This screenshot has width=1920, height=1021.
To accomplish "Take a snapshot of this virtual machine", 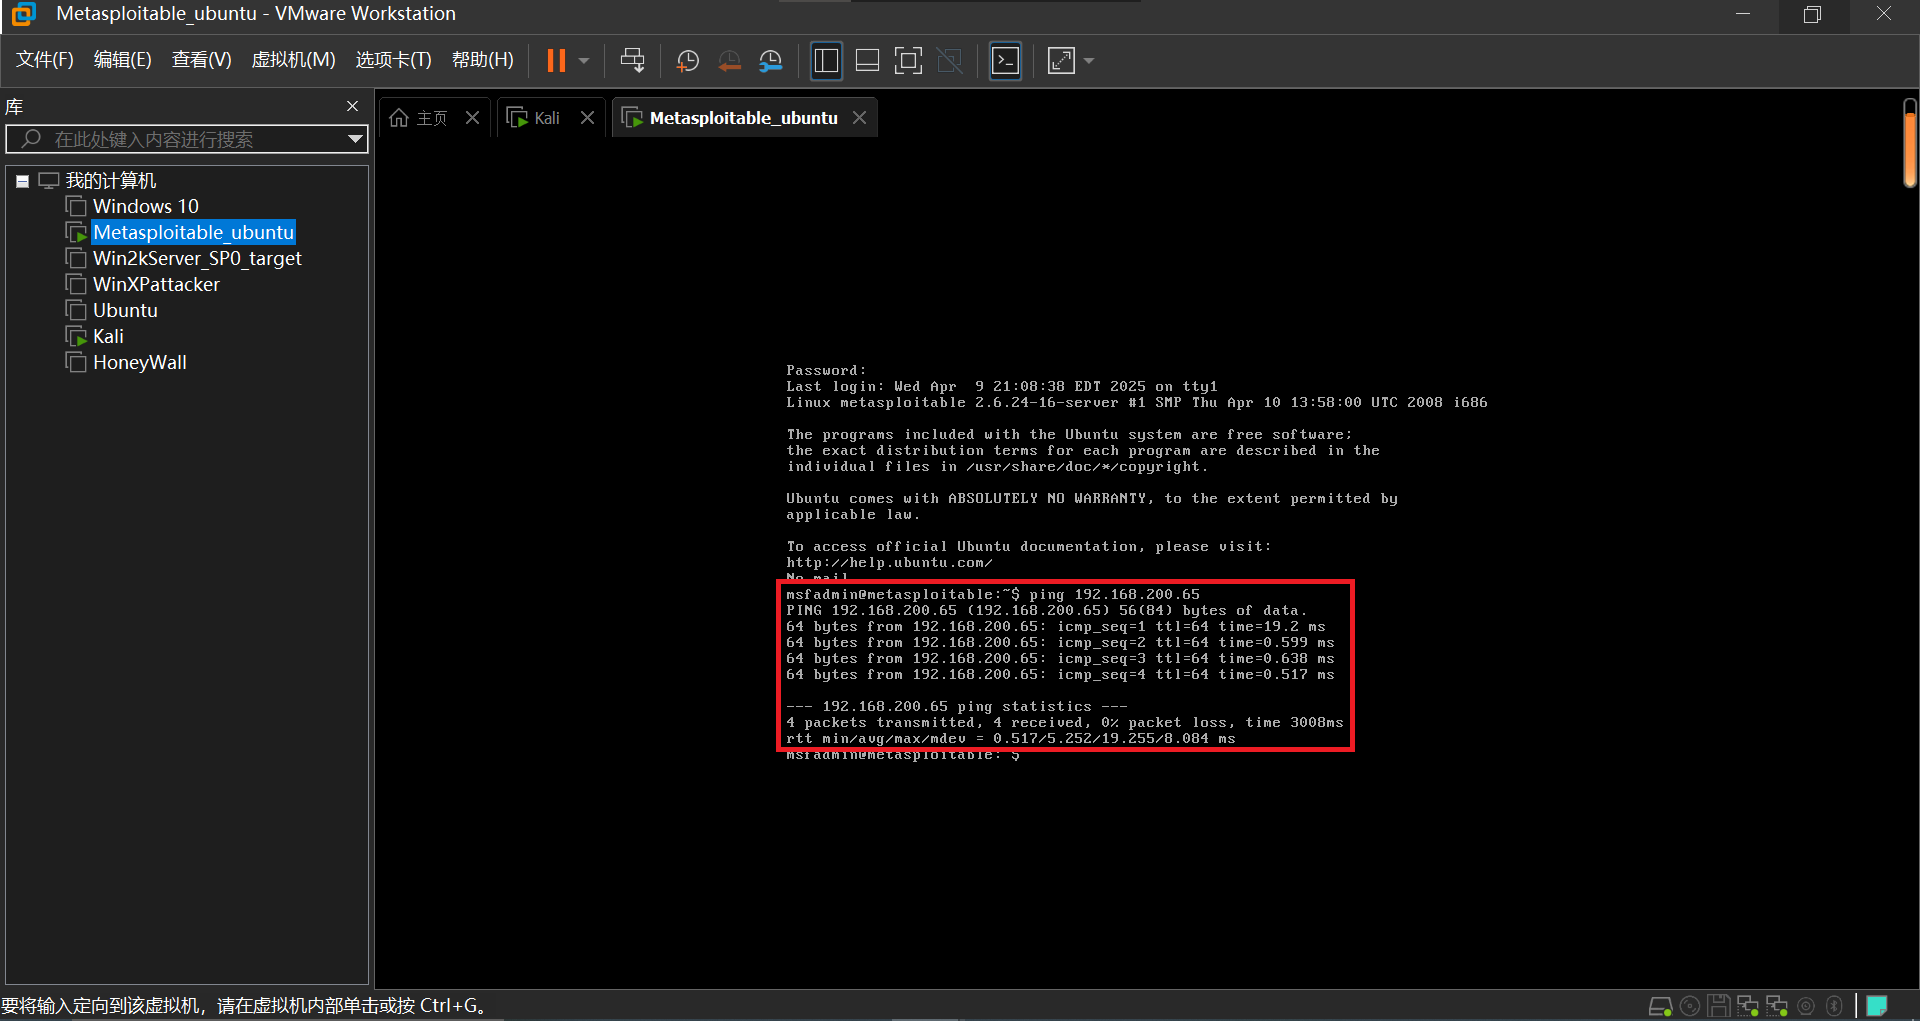I will click(687, 61).
